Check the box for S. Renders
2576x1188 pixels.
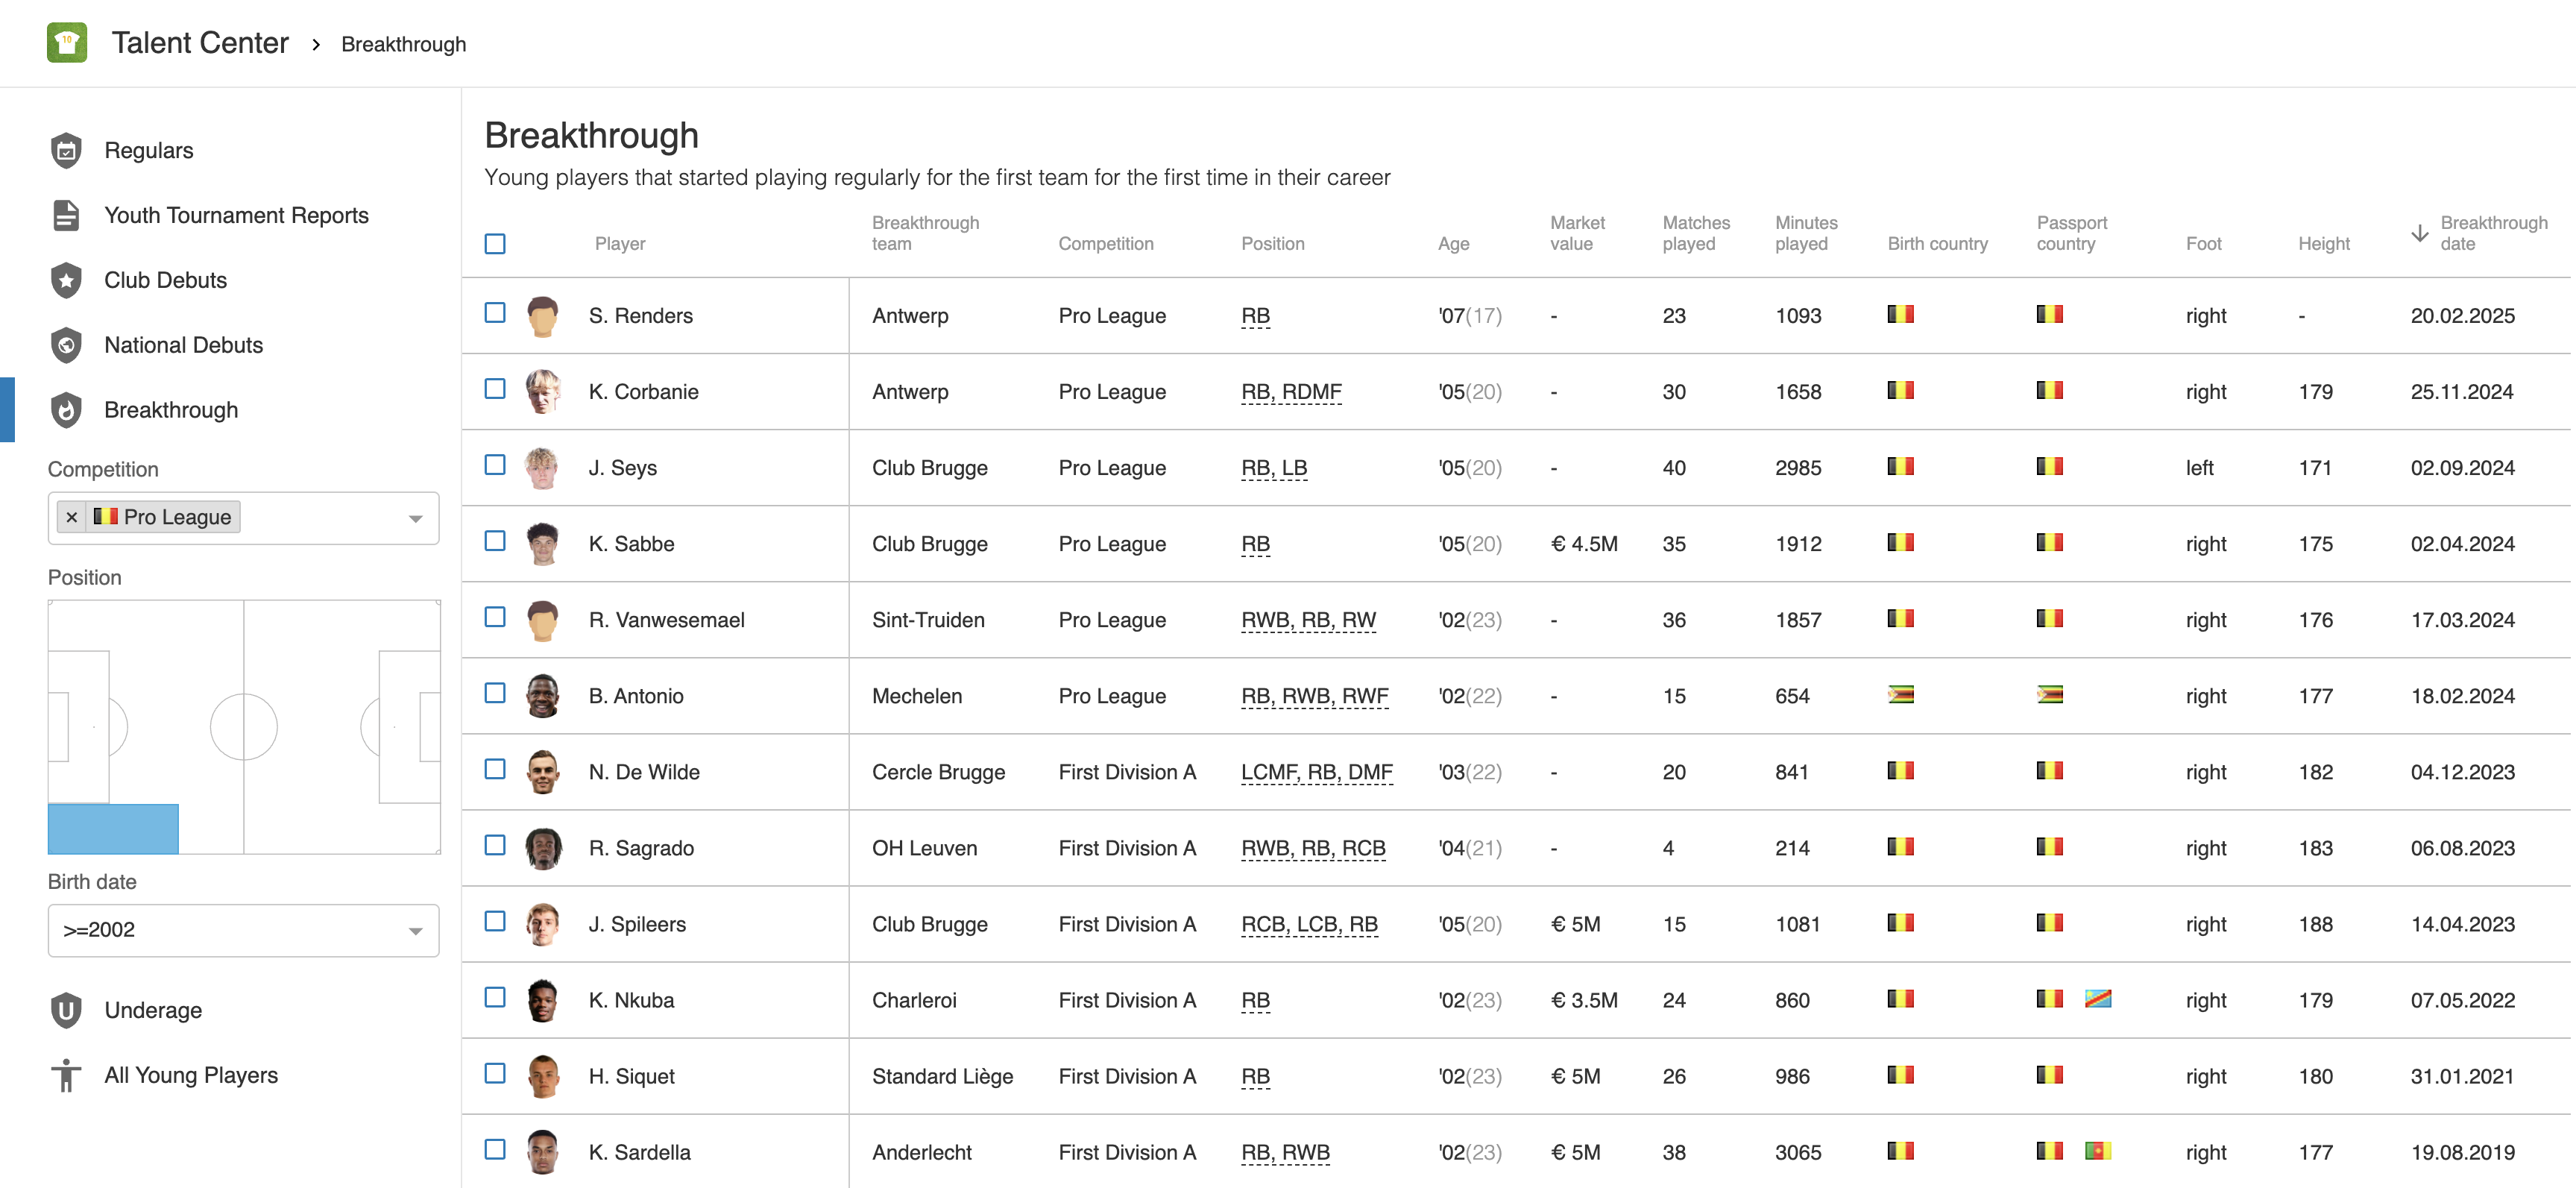point(495,313)
